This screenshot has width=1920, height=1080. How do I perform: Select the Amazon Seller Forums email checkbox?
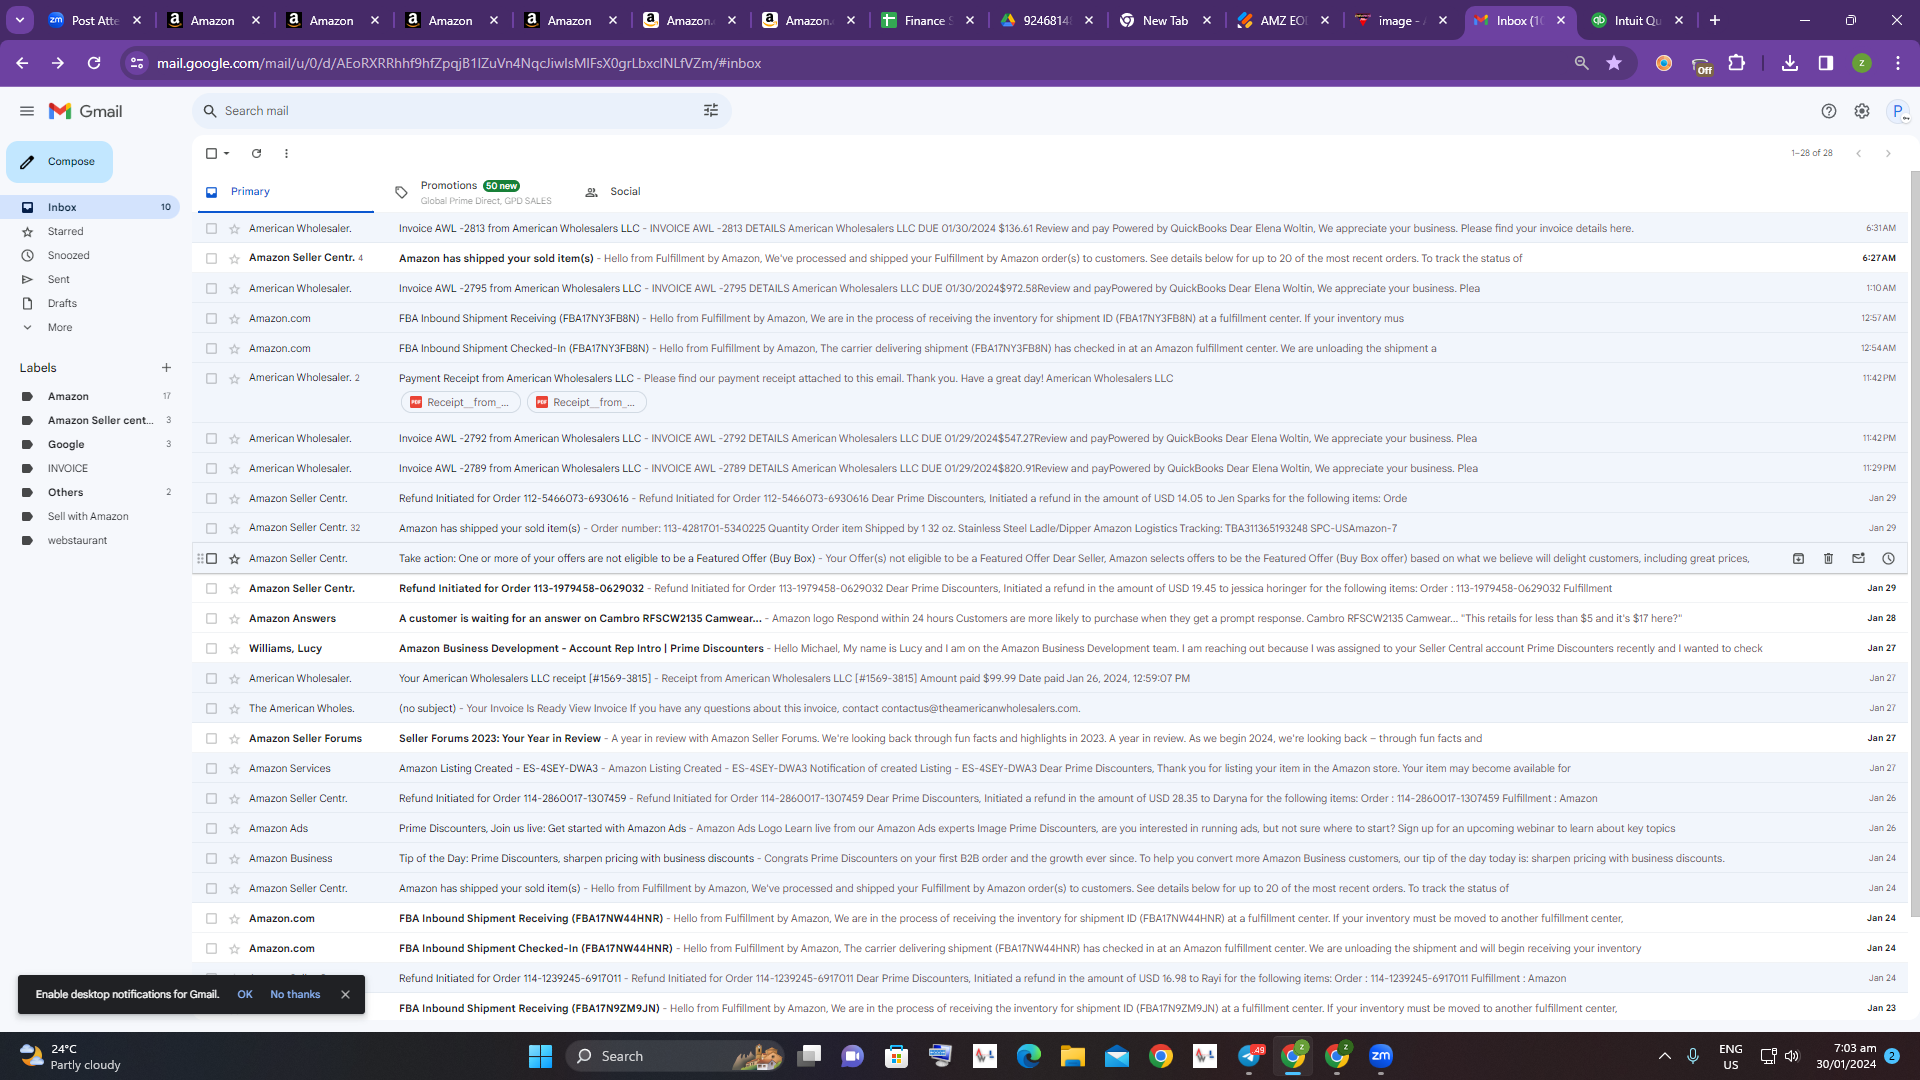tap(211, 738)
